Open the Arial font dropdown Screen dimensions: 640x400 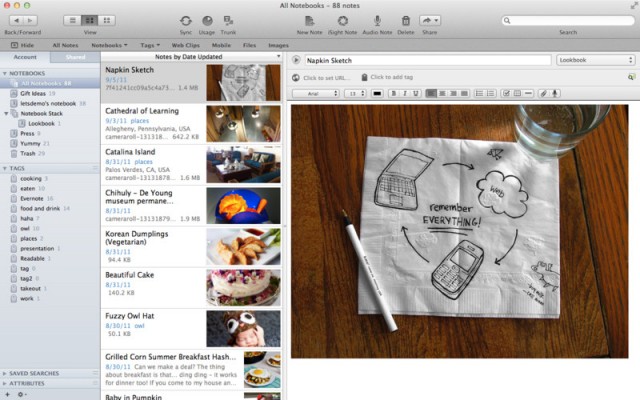[x=317, y=93]
